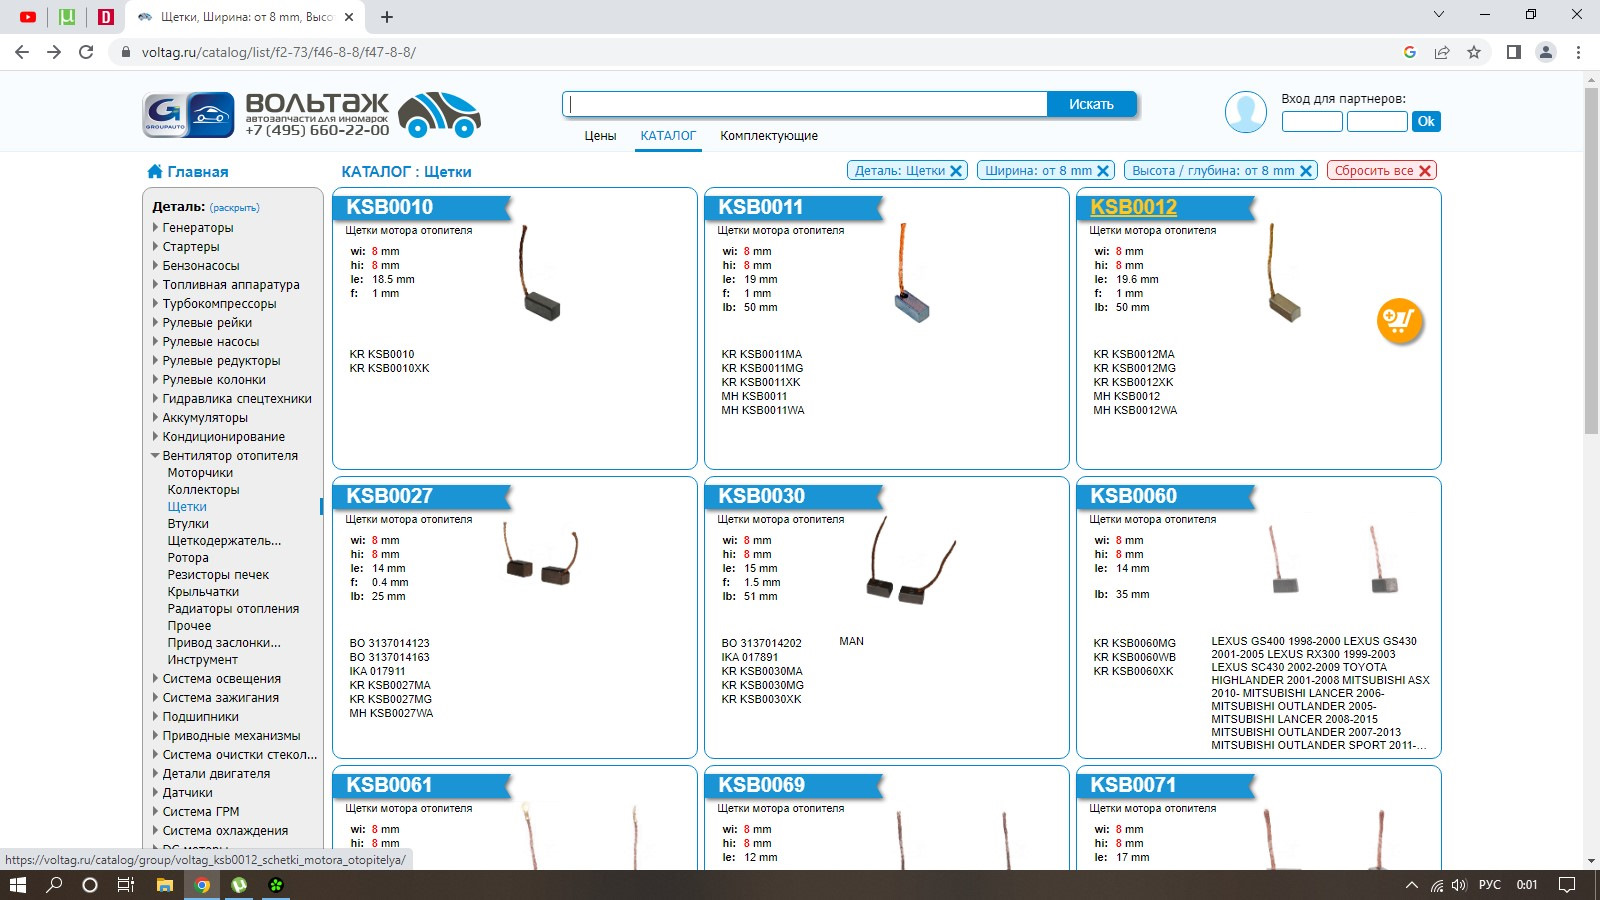Click the '(раскрыть)' expand link
The height and width of the screenshot is (900, 1600).
(x=235, y=208)
